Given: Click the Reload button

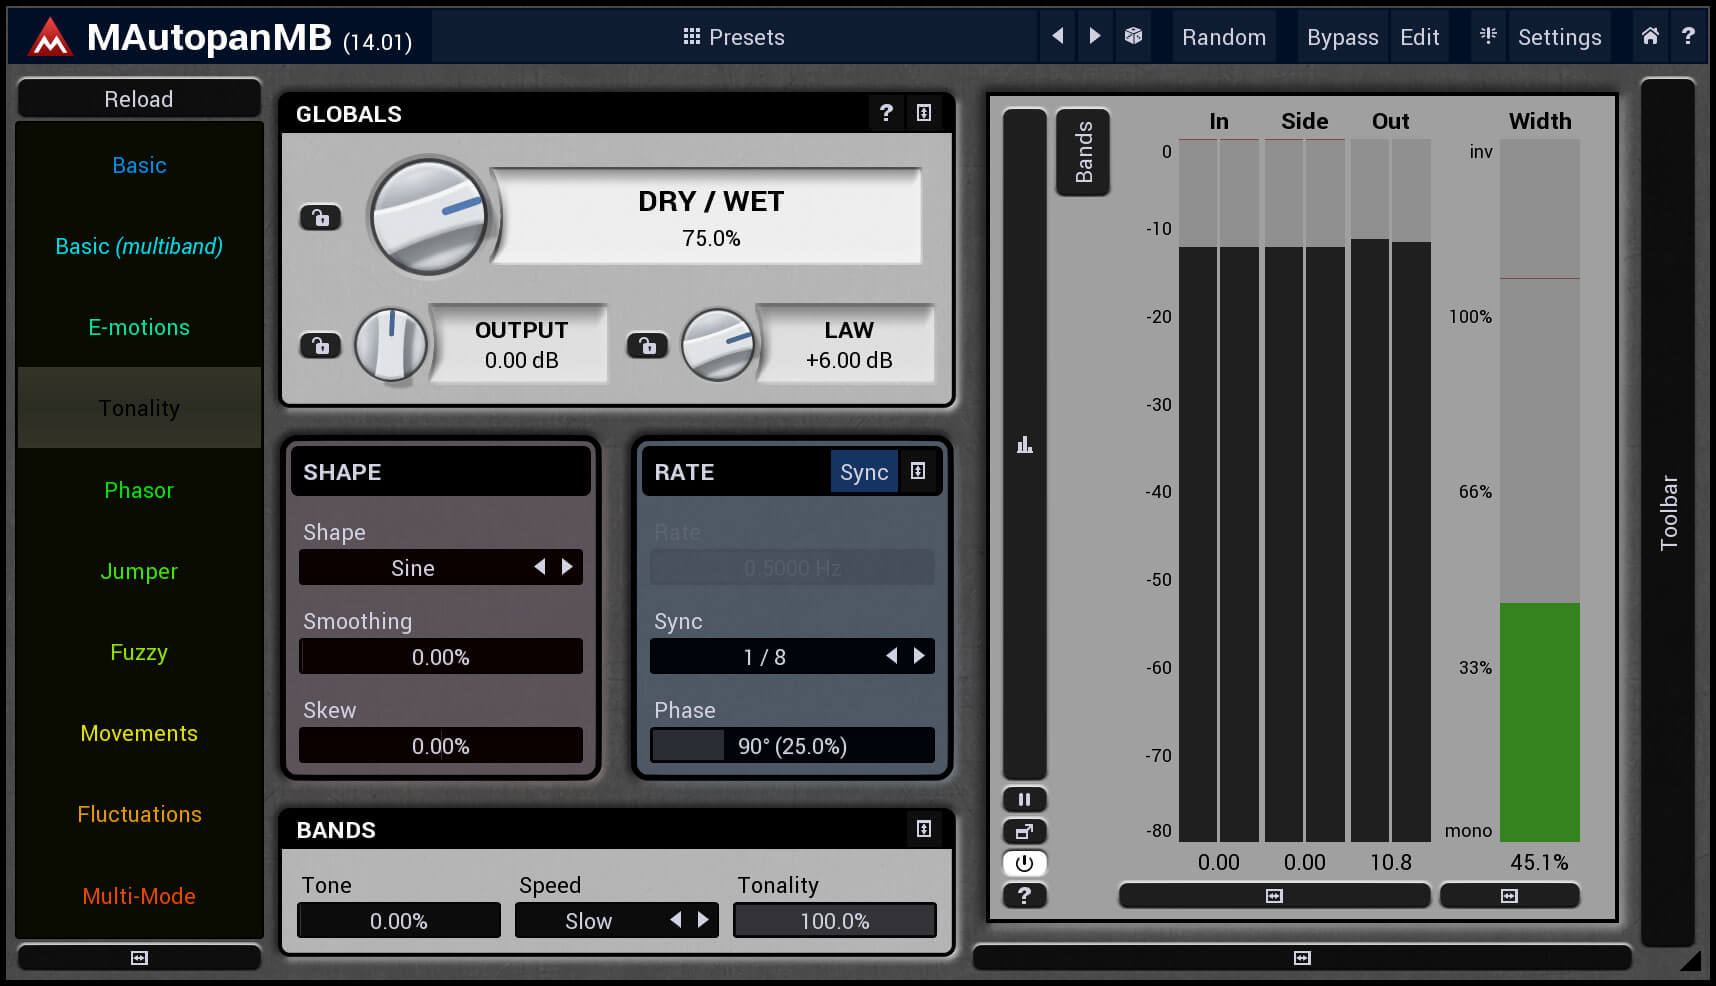Looking at the screenshot, I should (x=139, y=99).
